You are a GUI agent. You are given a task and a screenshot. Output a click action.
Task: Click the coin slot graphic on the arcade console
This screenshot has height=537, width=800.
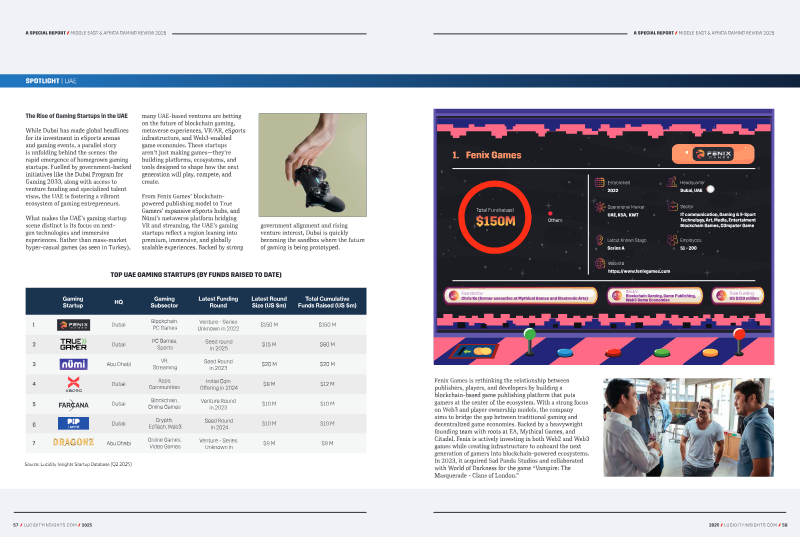473,351
